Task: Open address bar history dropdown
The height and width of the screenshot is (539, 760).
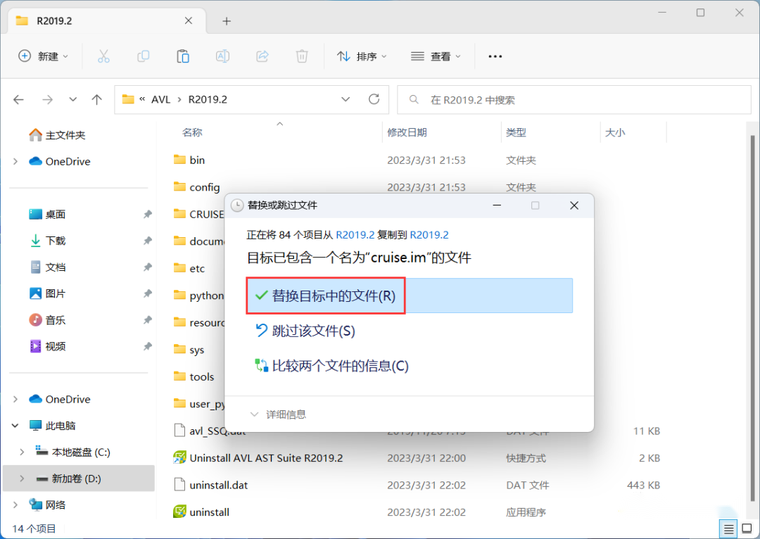Action: 346,99
